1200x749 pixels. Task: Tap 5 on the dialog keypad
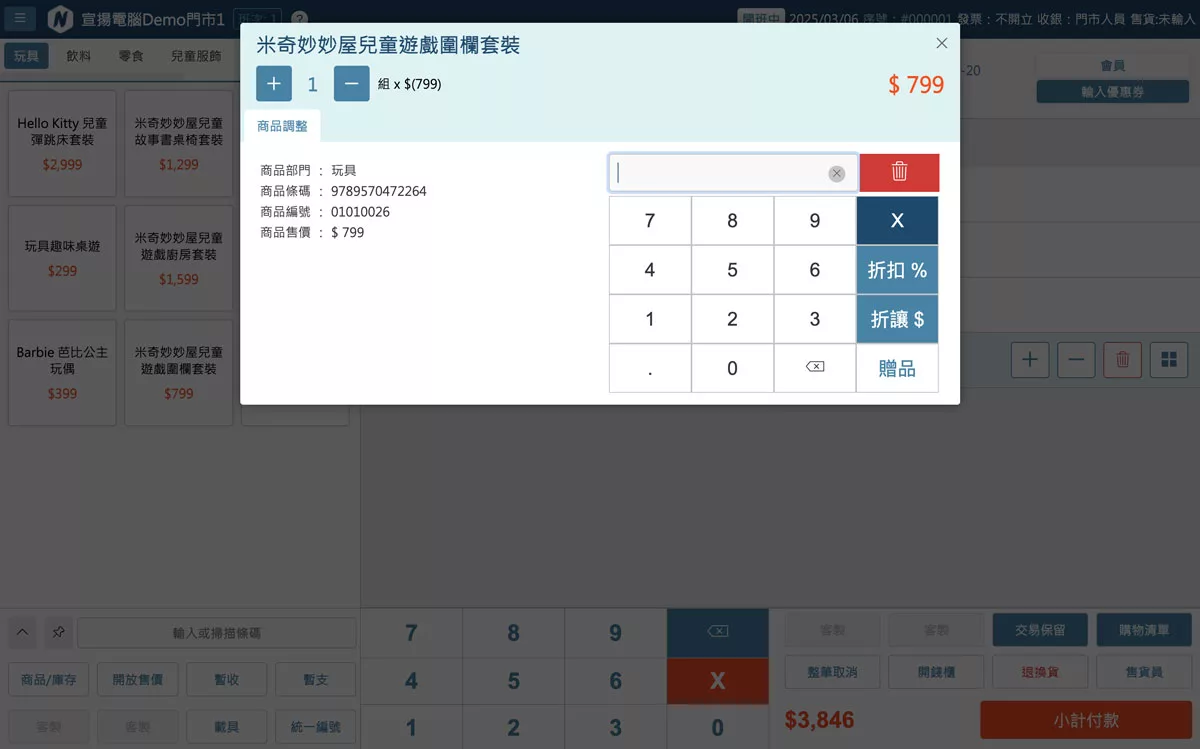click(x=732, y=270)
